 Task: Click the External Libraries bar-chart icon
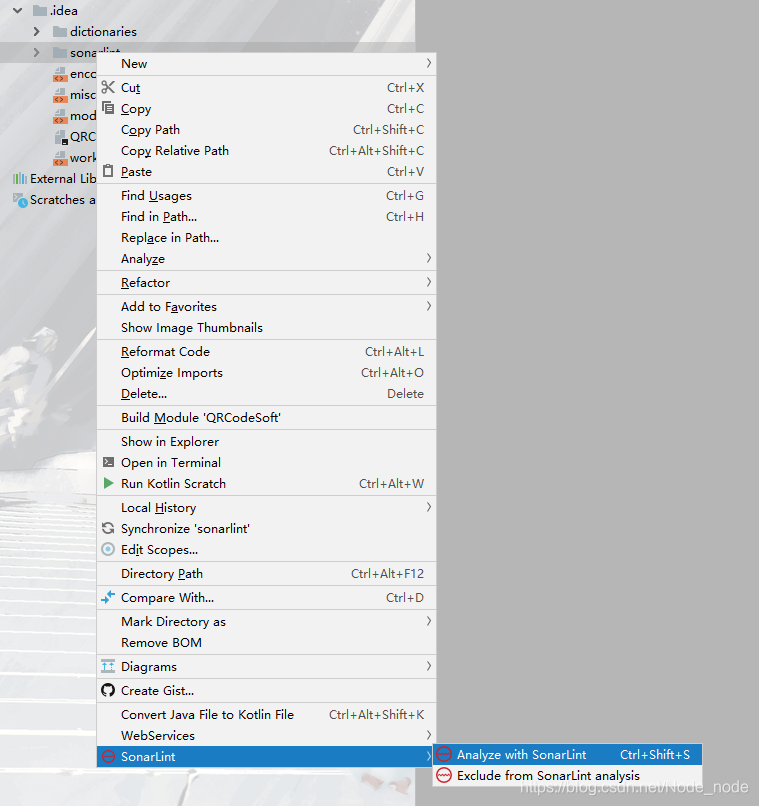(20, 178)
